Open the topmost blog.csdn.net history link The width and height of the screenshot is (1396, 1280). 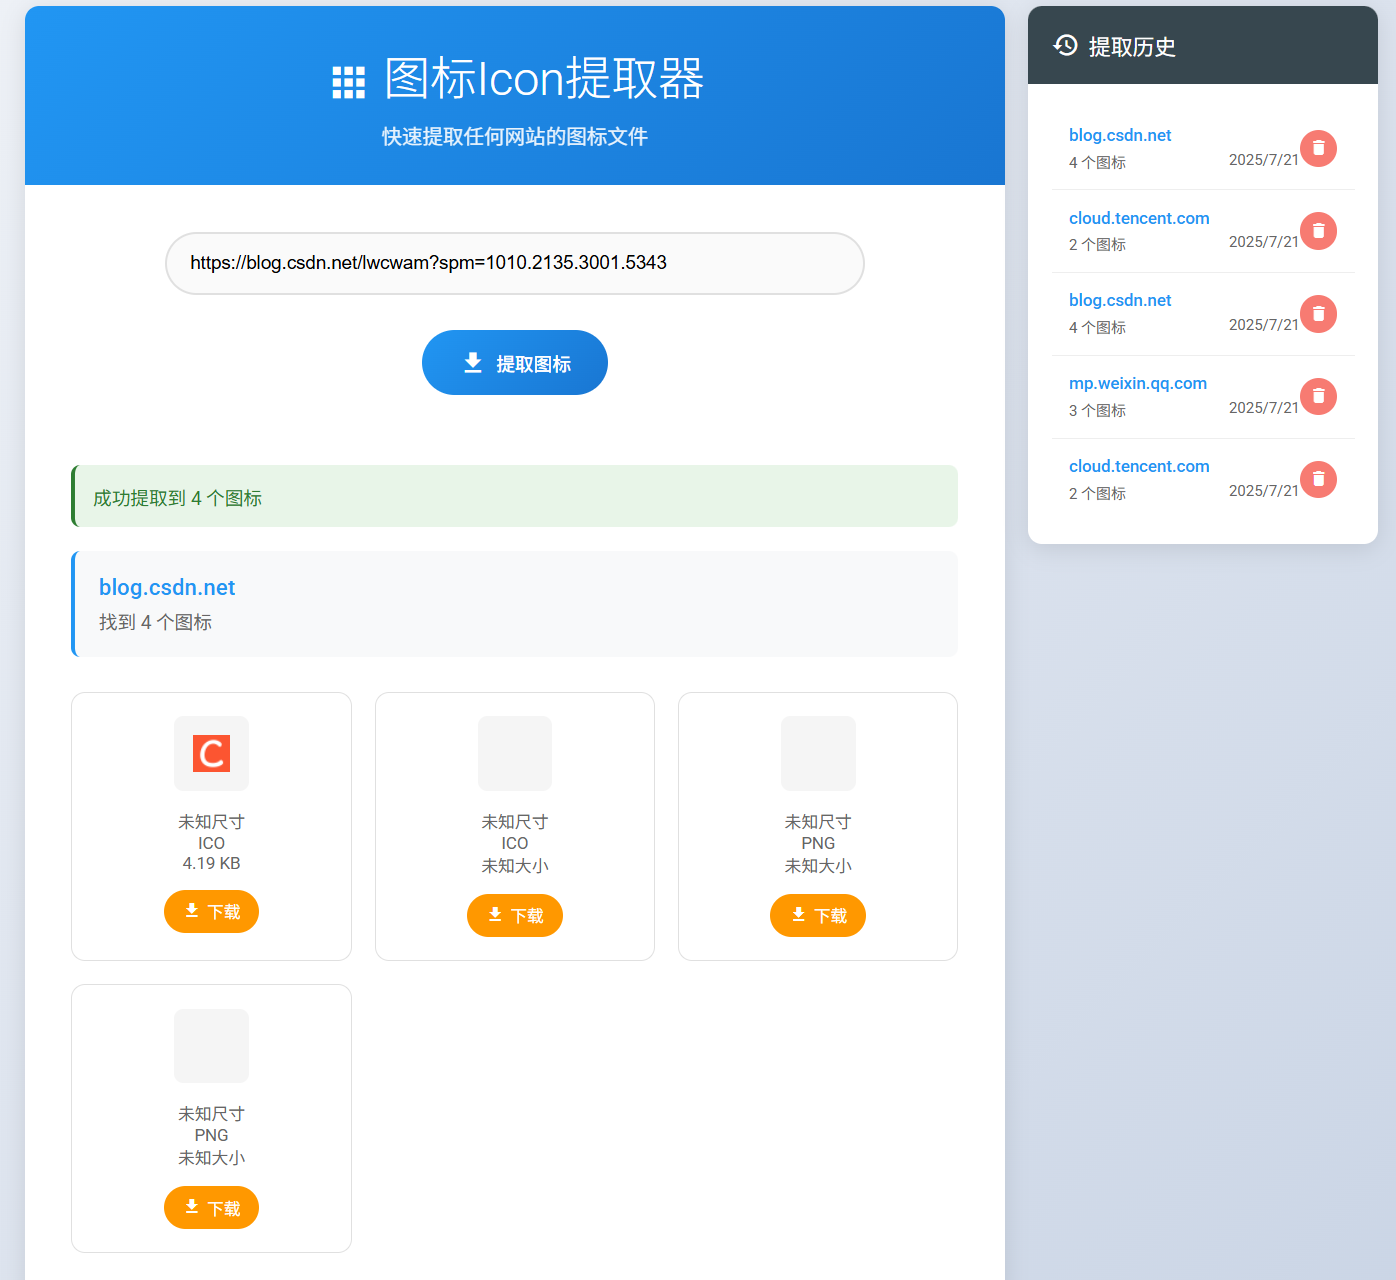point(1120,135)
